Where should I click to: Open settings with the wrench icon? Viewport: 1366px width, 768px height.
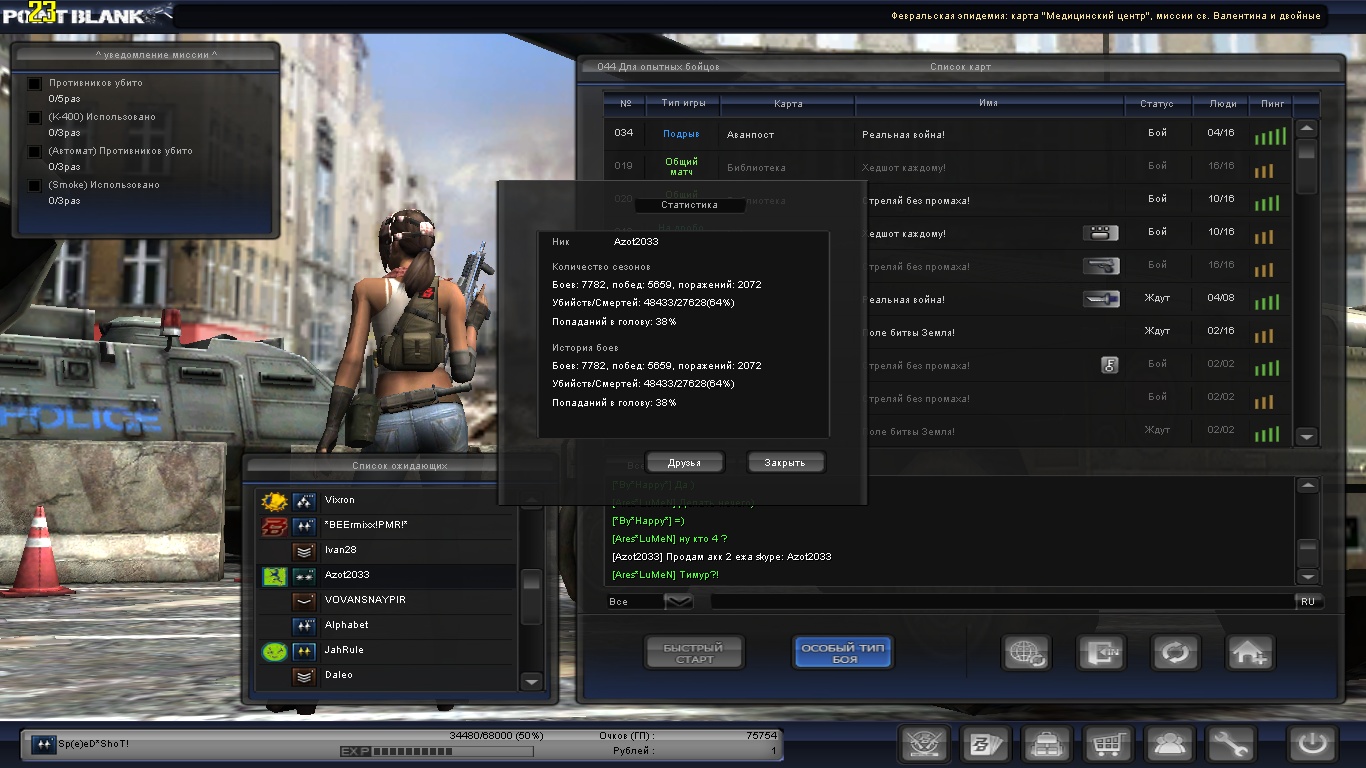point(1230,744)
